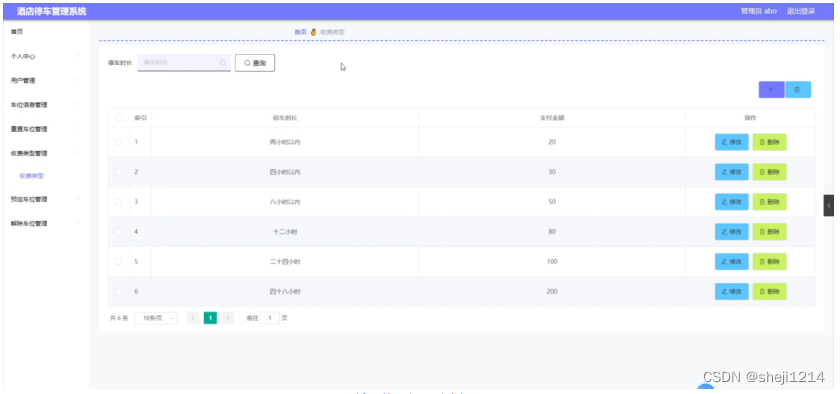Select the checkbox for row 5 二十四小时
The height and width of the screenshot is (394, 840).
click(x=119, y=262)
